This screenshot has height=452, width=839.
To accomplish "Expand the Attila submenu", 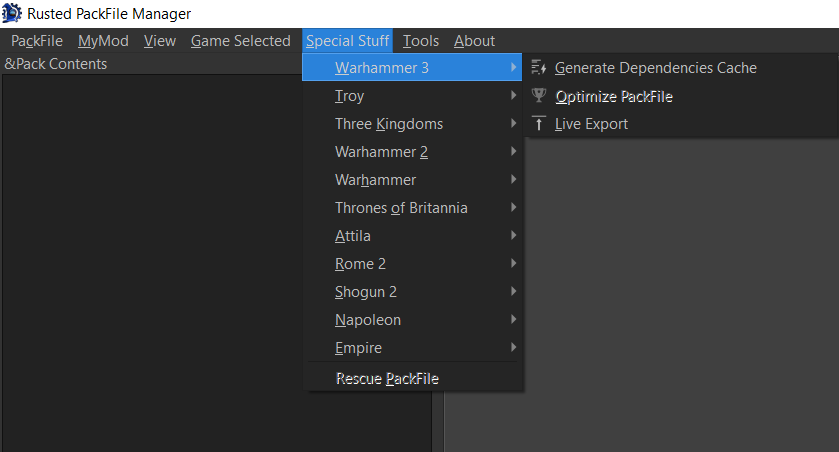I will 412,236.
